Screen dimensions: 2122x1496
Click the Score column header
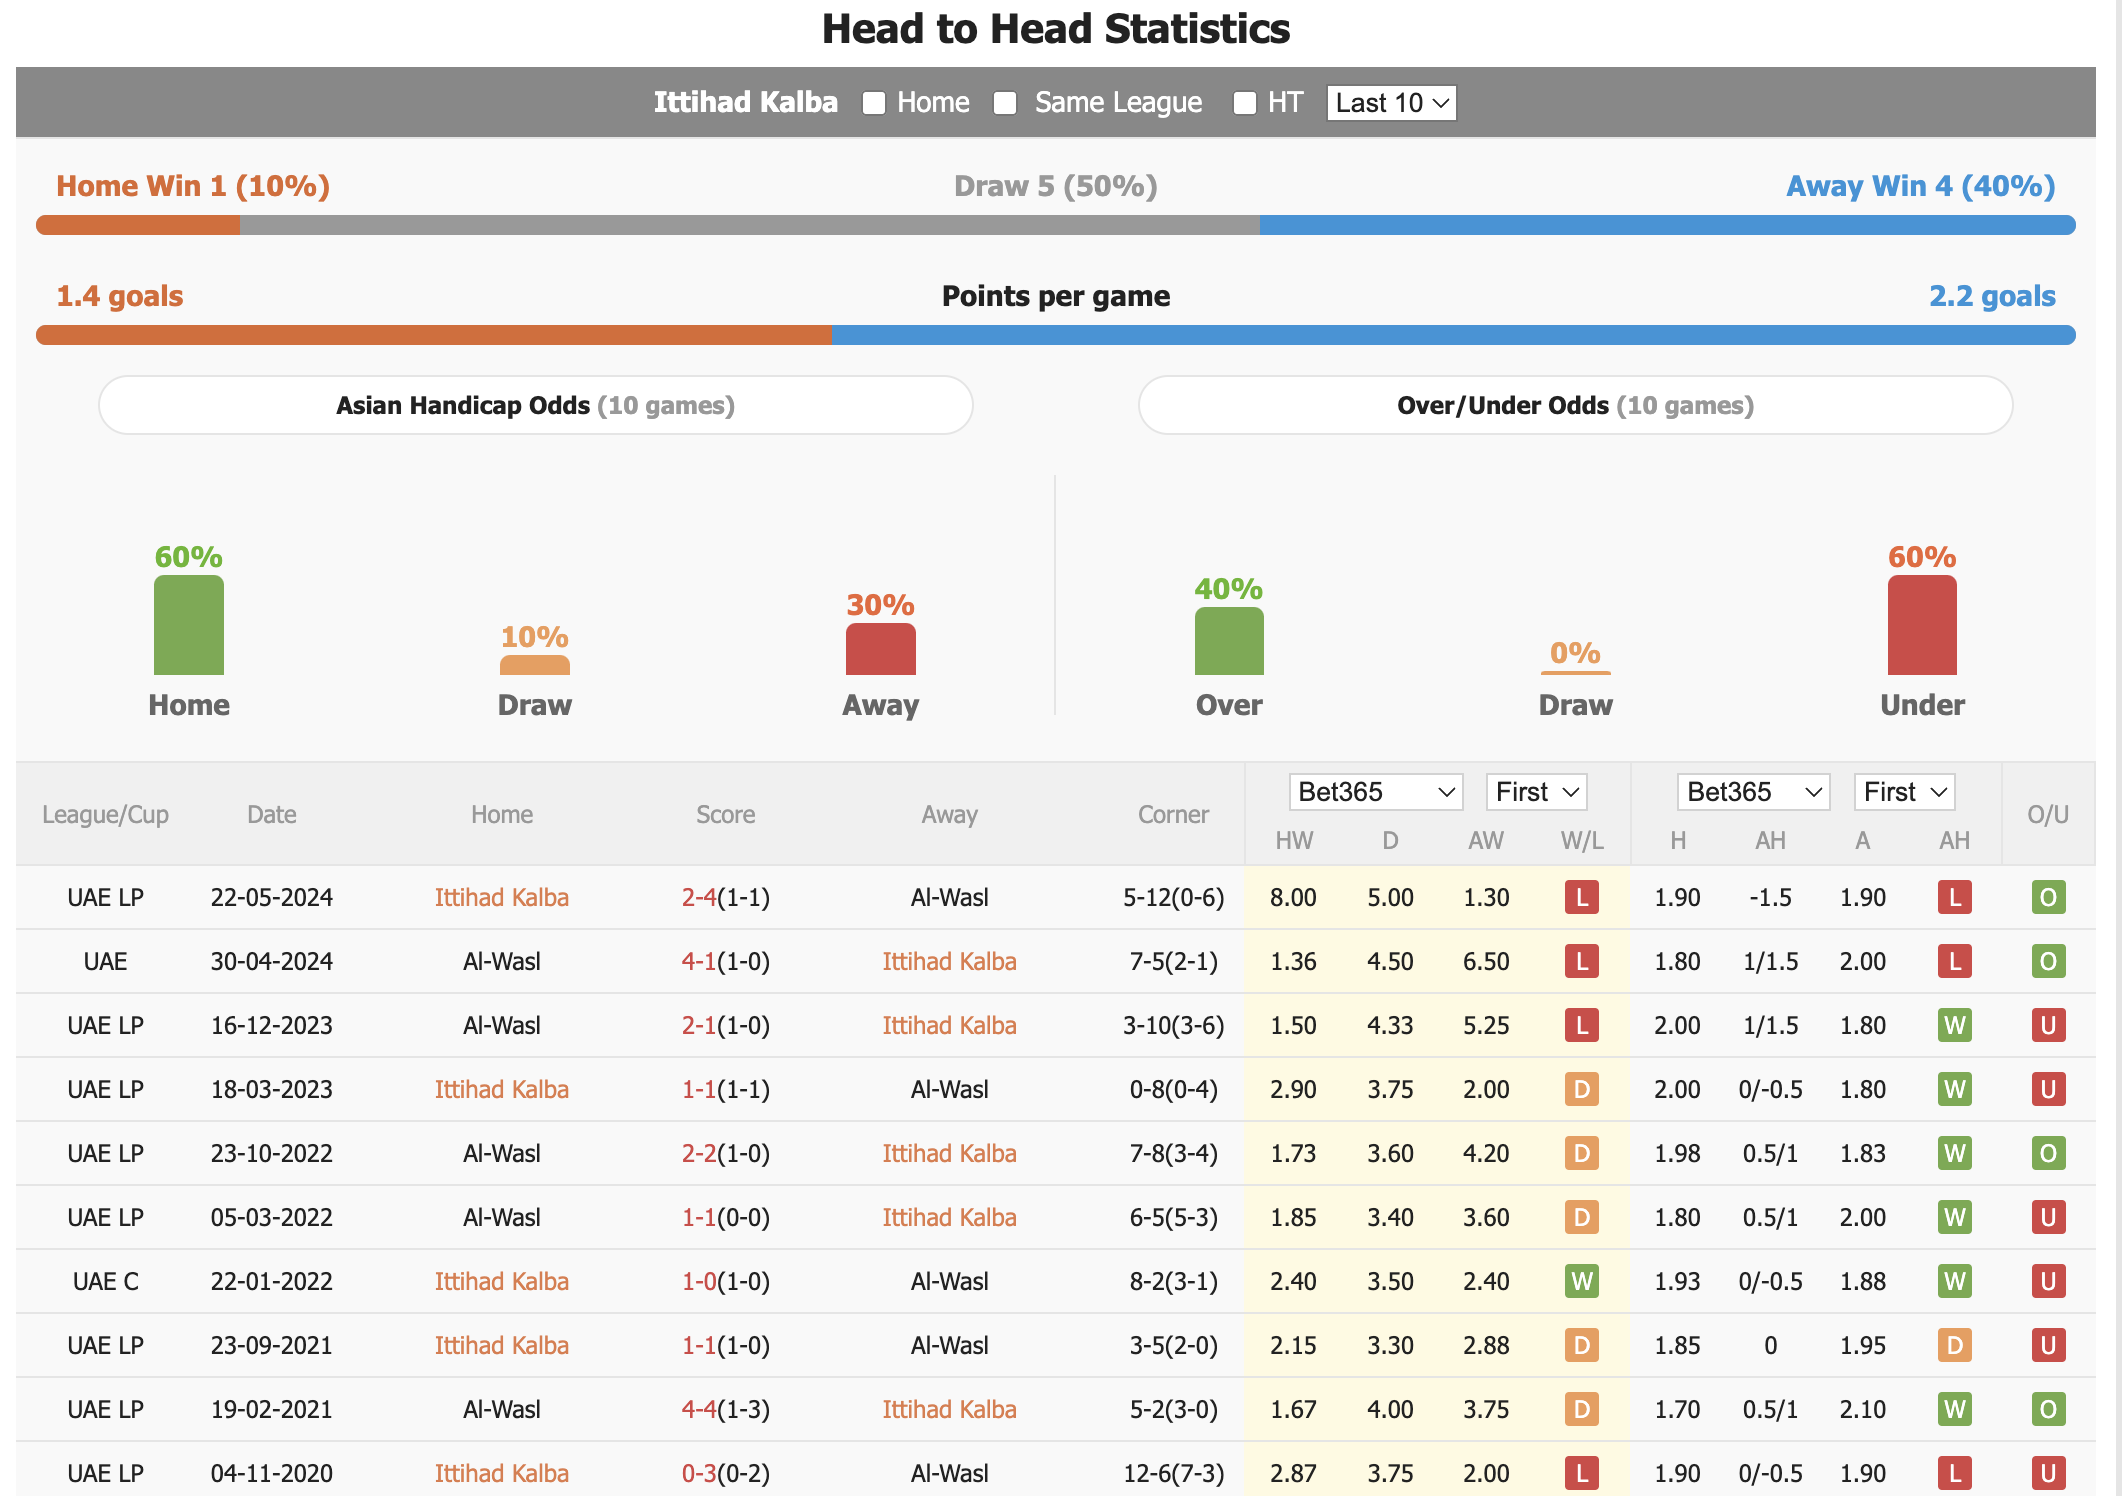726,815
